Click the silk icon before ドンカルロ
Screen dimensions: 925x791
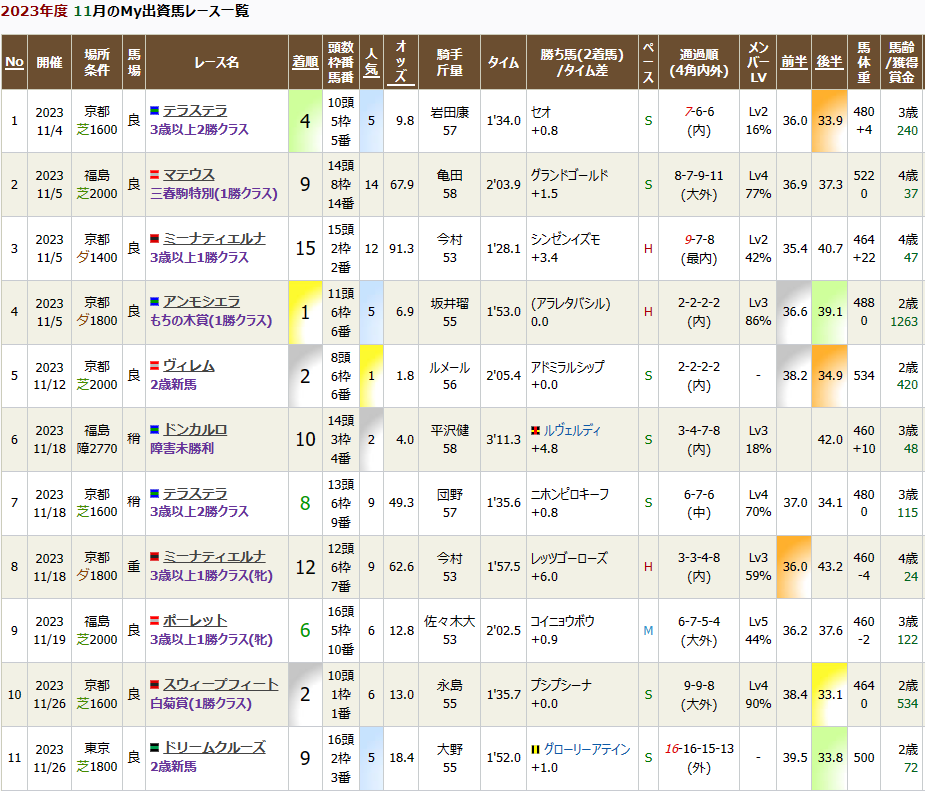155,430
